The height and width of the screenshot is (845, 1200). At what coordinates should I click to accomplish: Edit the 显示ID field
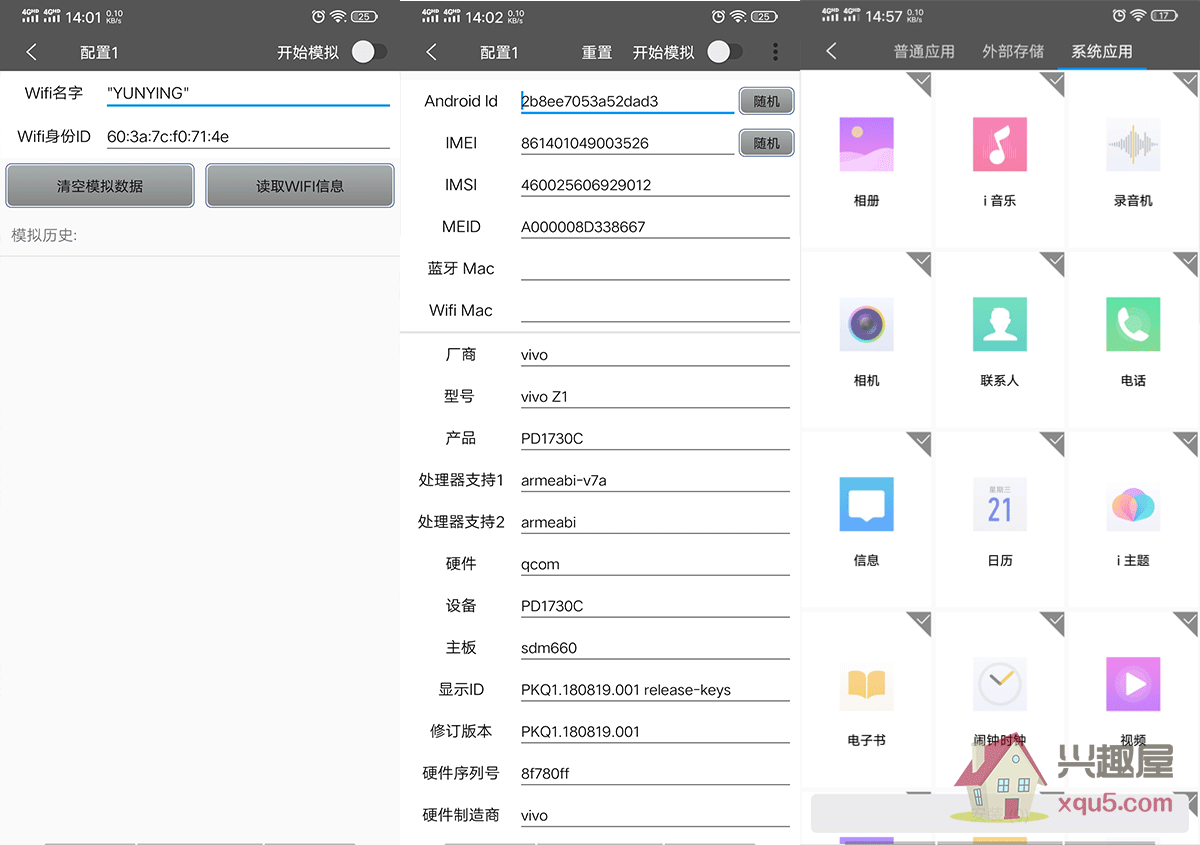[x=655, y=690]
